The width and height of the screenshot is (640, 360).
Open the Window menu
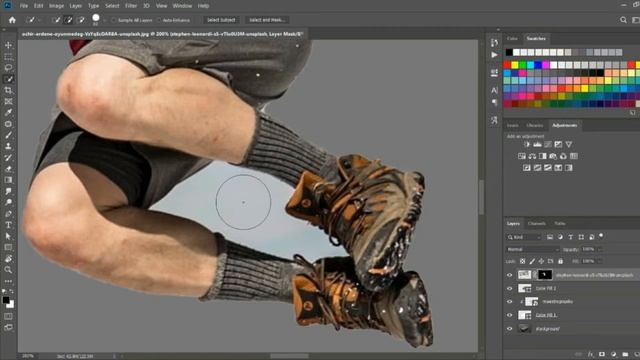pos(182,6)
